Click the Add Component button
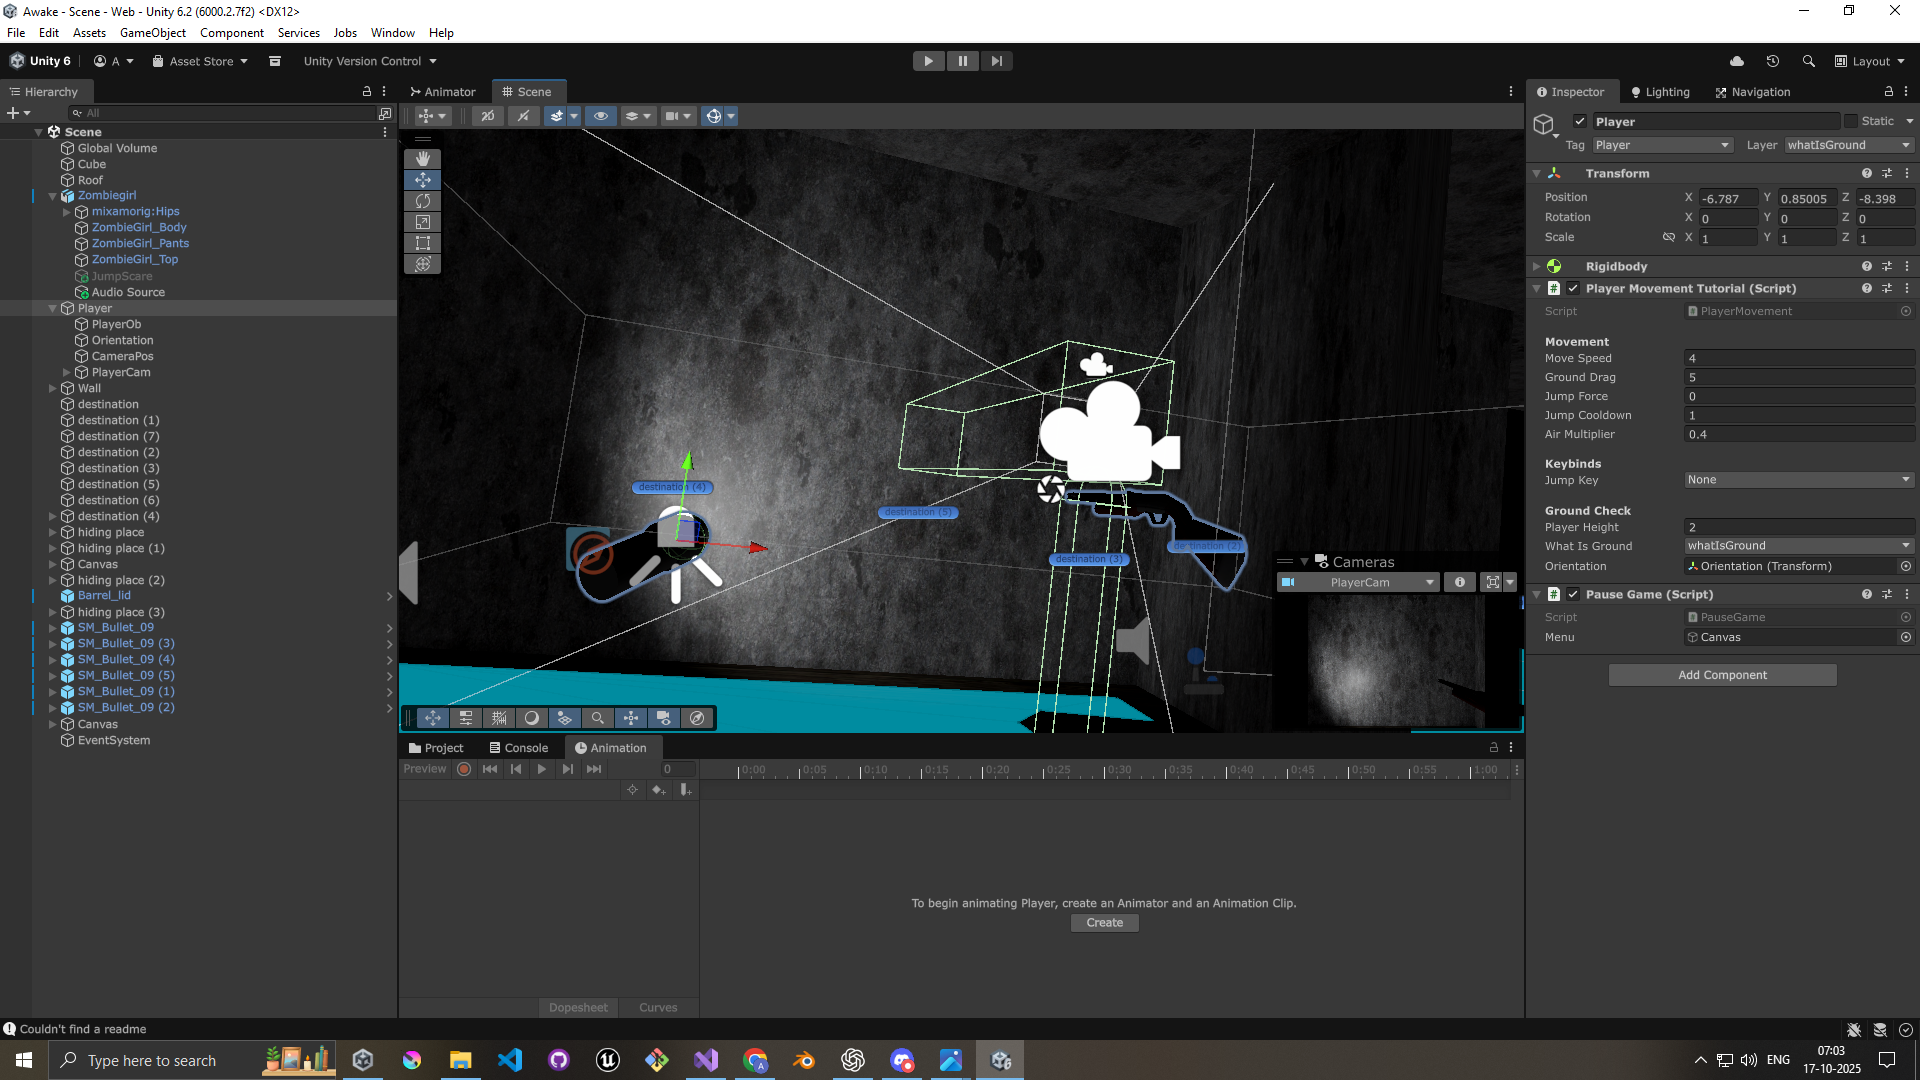Viewport: 1920px width, 1080px height. (1722, 675)
